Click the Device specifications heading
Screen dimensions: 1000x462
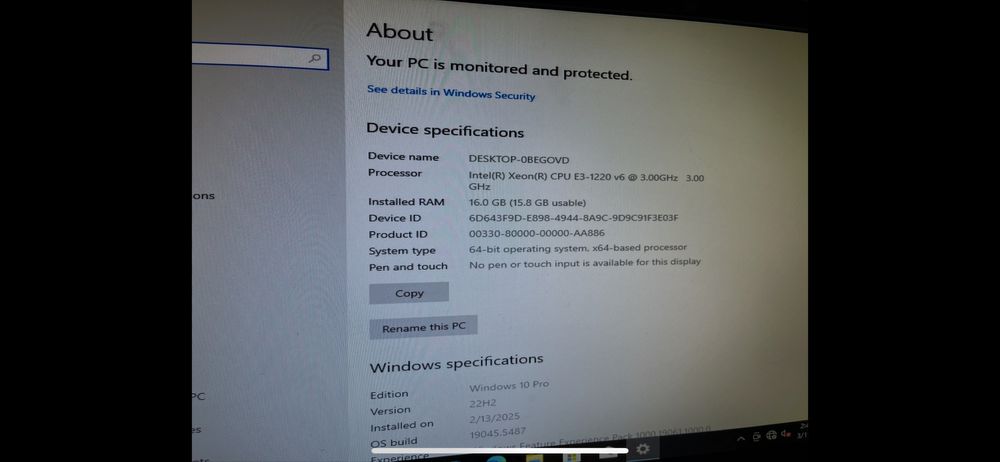[x=445, y=130]
